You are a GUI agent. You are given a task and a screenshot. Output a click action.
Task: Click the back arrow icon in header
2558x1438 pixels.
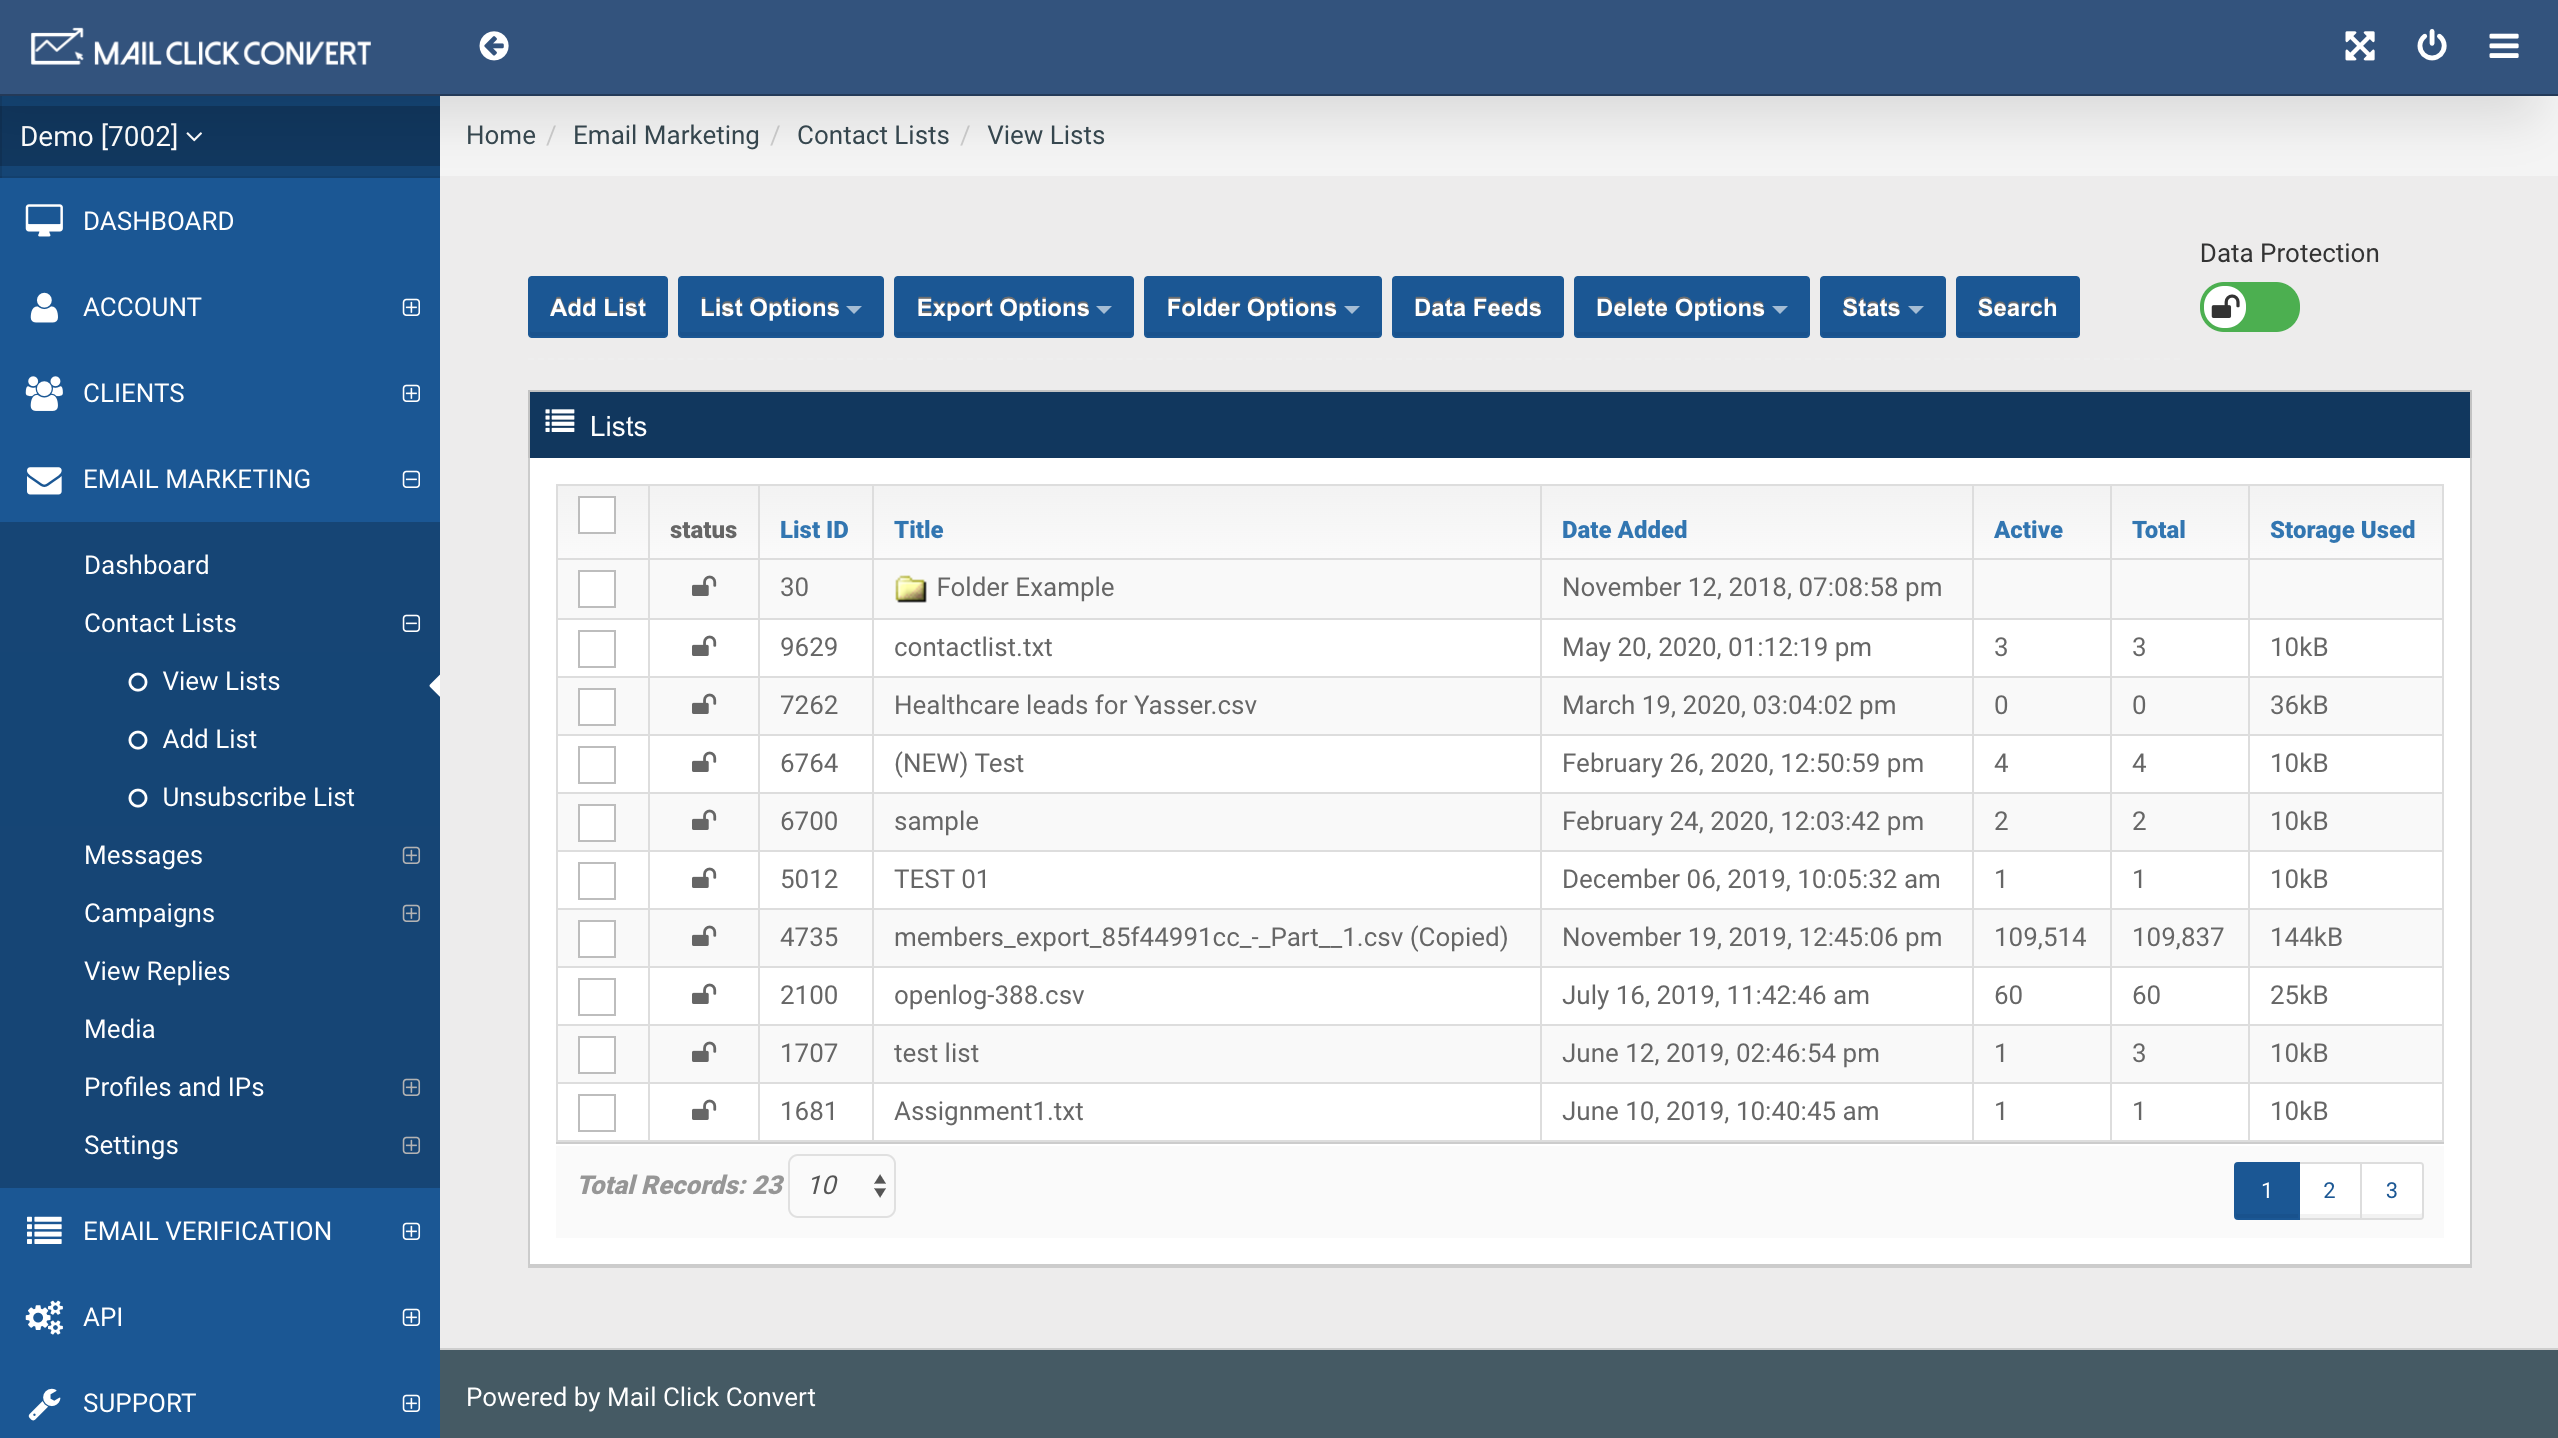(494, 46)
